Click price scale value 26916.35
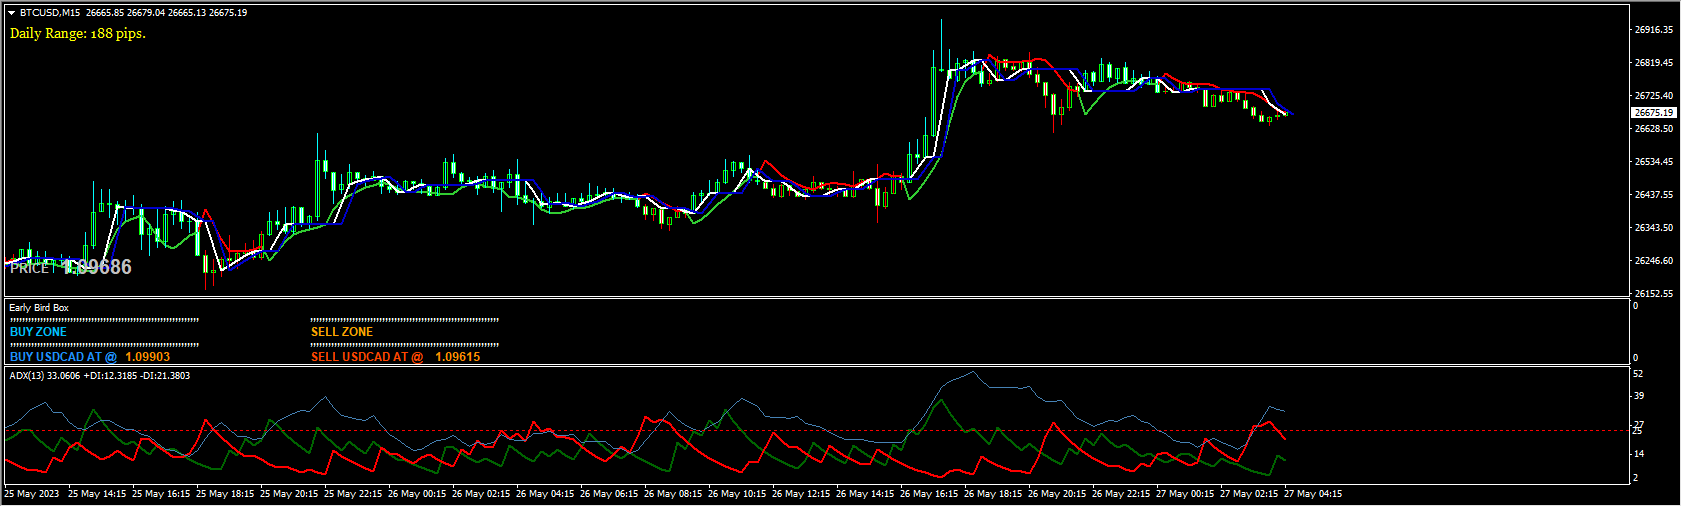The width and height of the screenshot is (1682, 507). point(1654,30)
